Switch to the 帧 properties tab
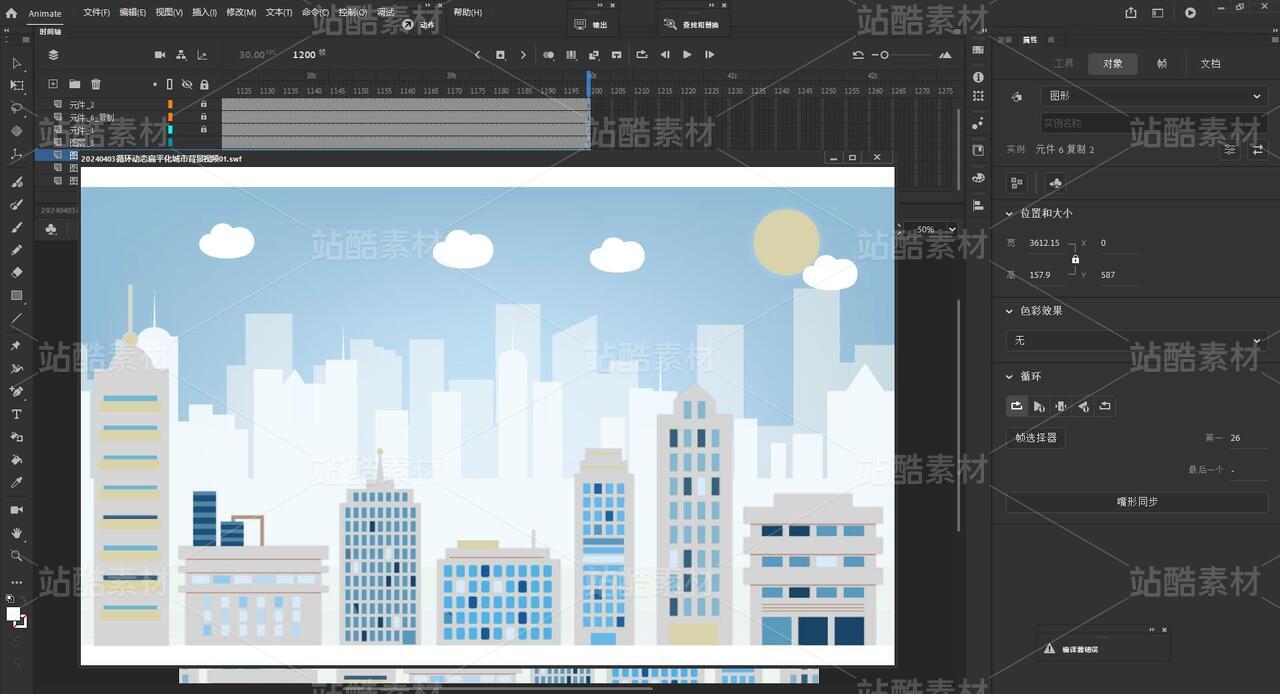Image resolution: width=1280 pixels, height=694 pixels. (x=1161, y=63)
